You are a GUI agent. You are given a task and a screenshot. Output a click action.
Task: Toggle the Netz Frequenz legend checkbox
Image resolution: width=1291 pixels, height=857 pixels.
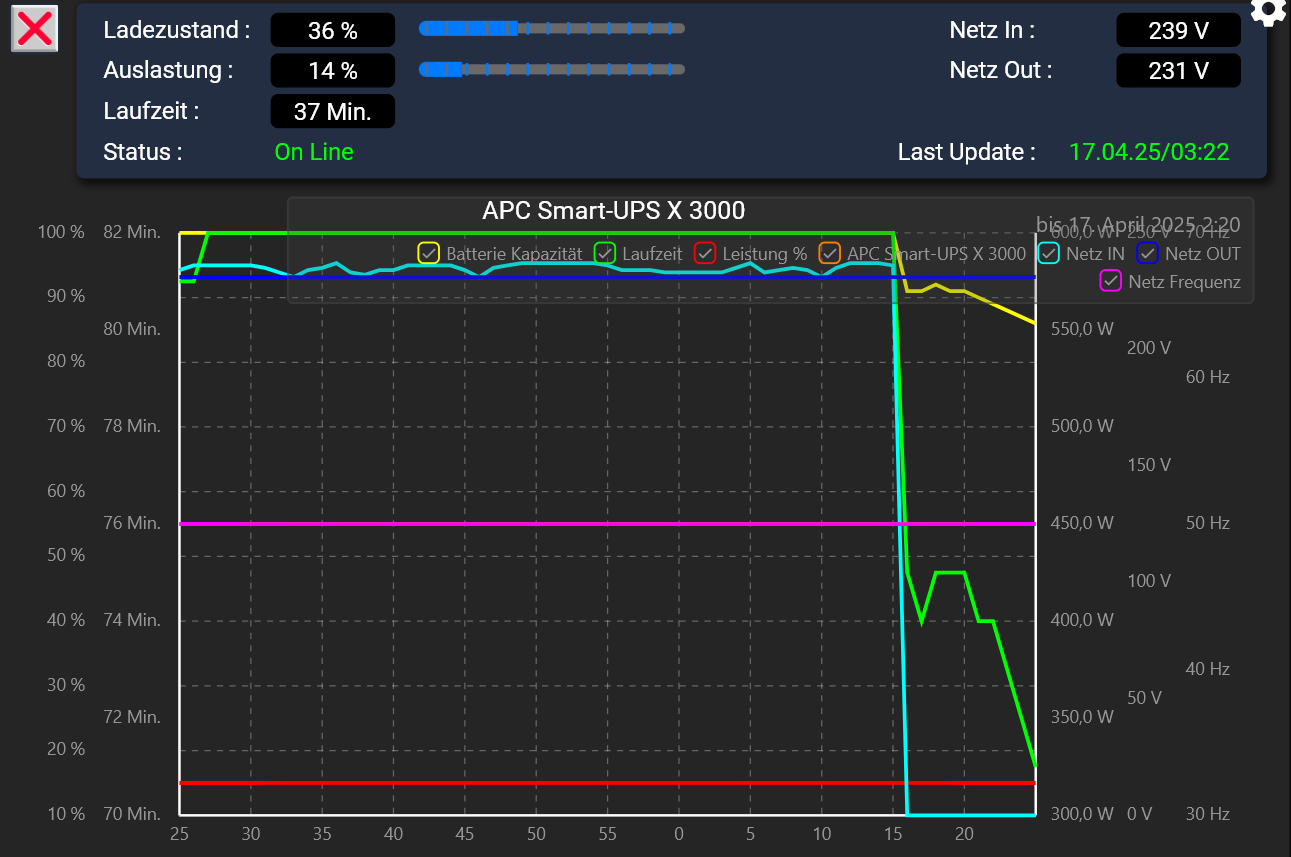(1111, 281)
